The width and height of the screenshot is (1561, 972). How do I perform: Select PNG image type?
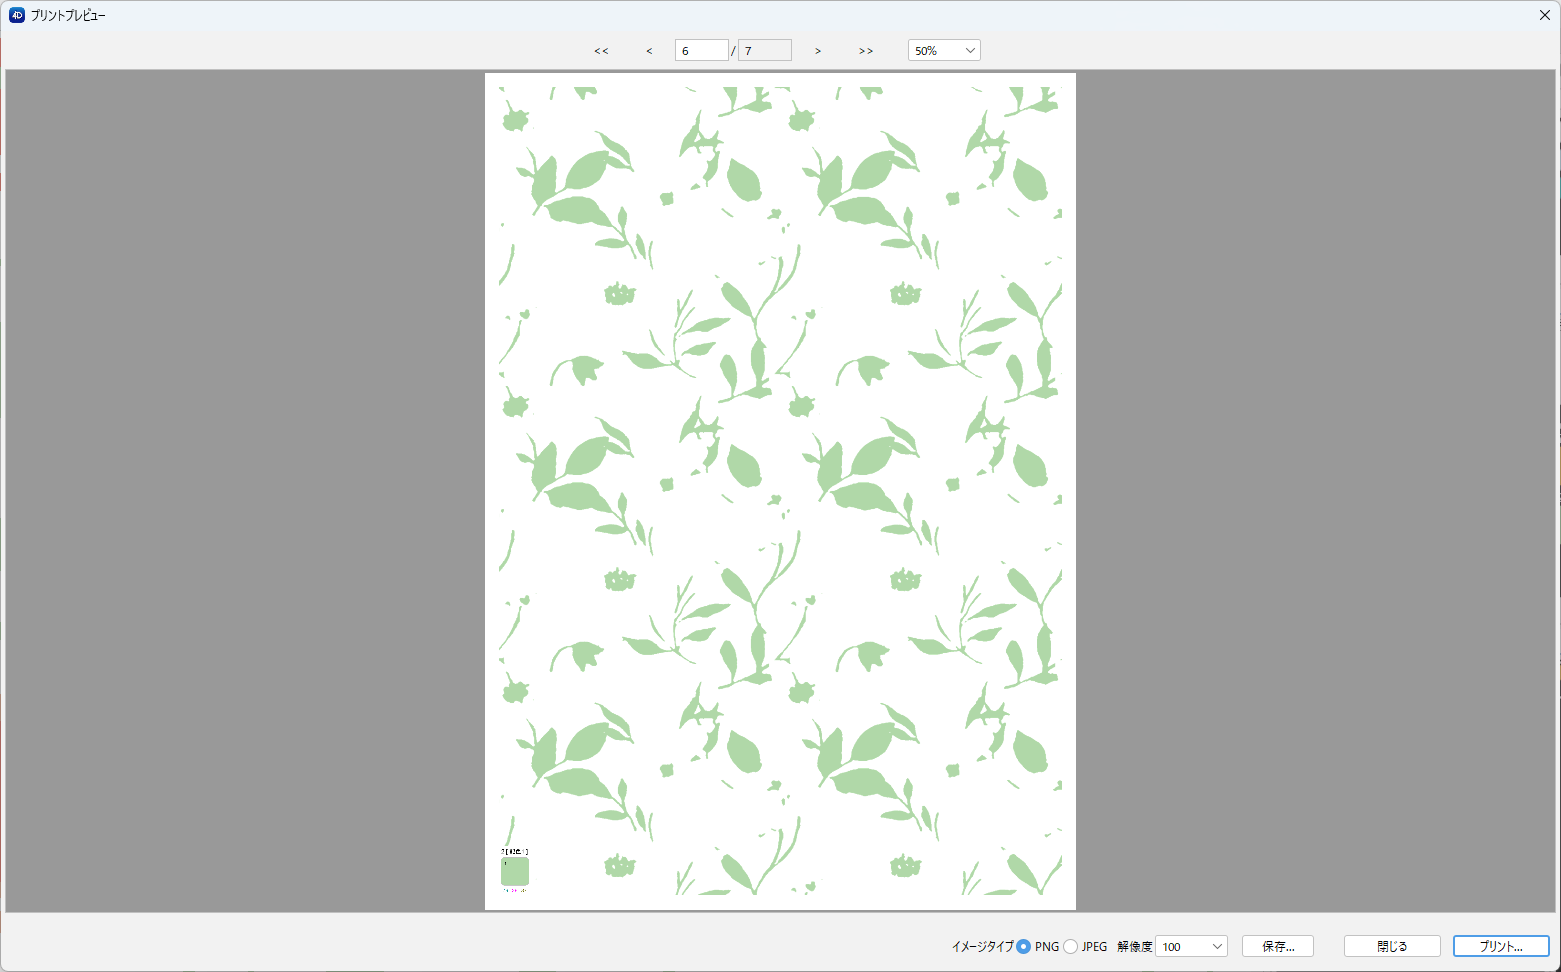(1023, 947)
